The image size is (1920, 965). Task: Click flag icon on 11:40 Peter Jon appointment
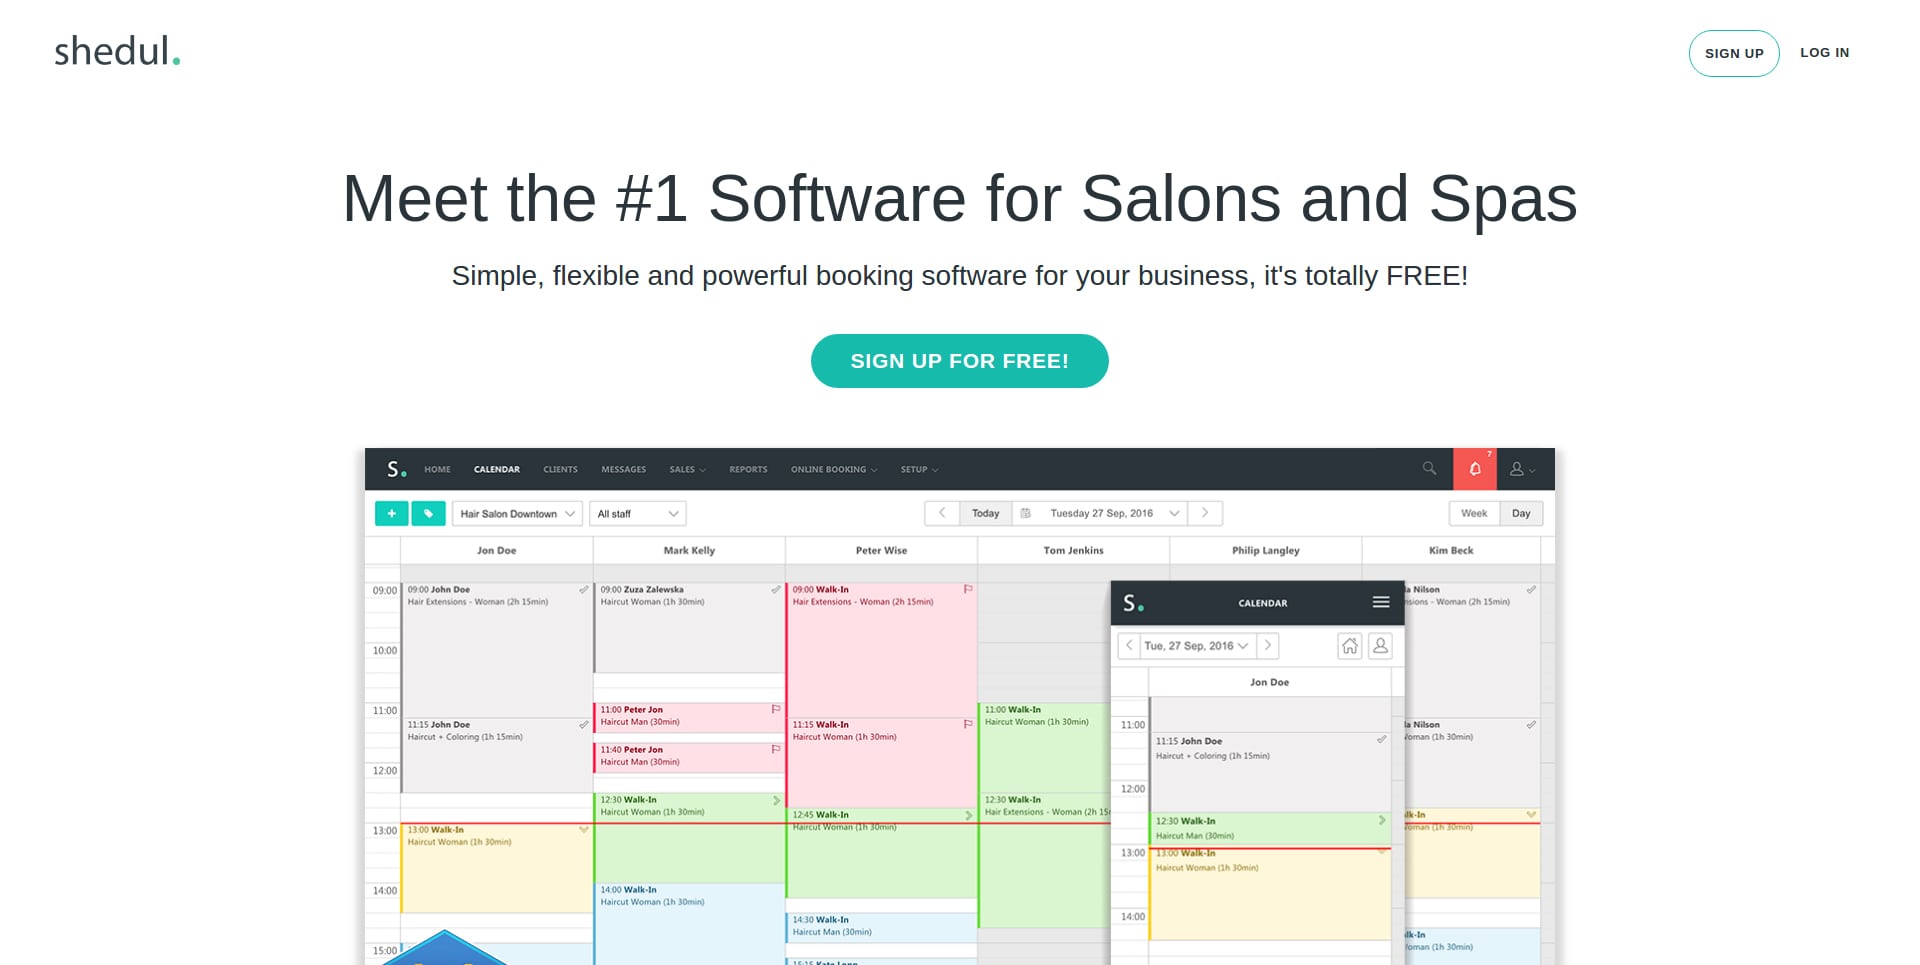(775, 749)
